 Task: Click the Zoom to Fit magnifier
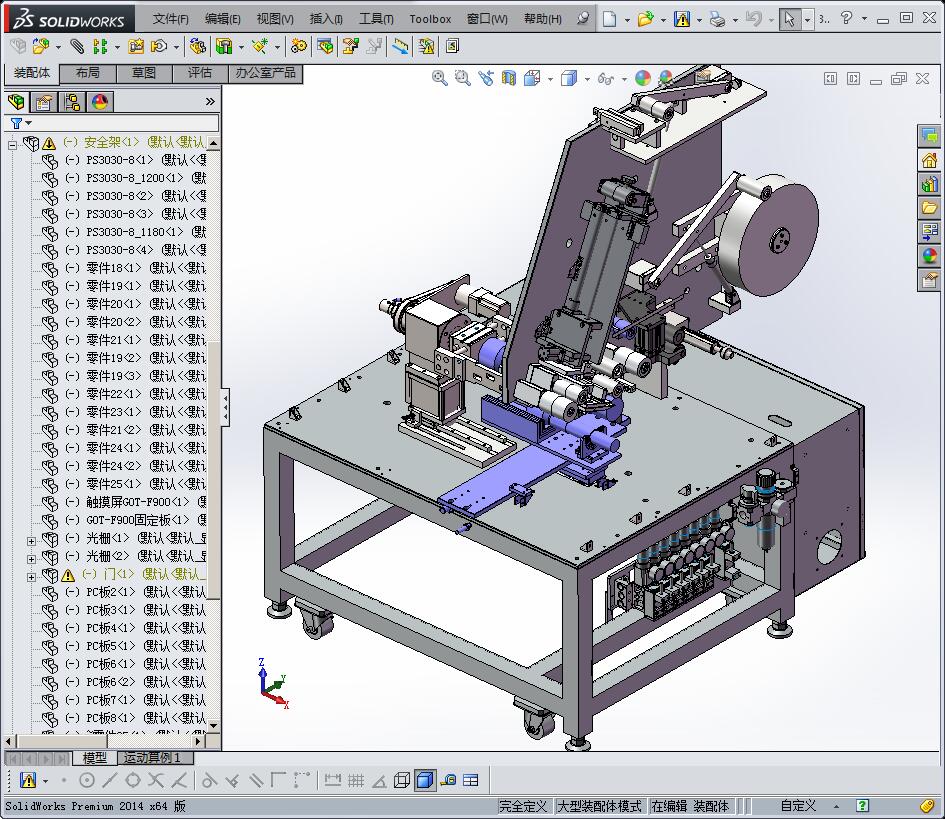point(439,78)
